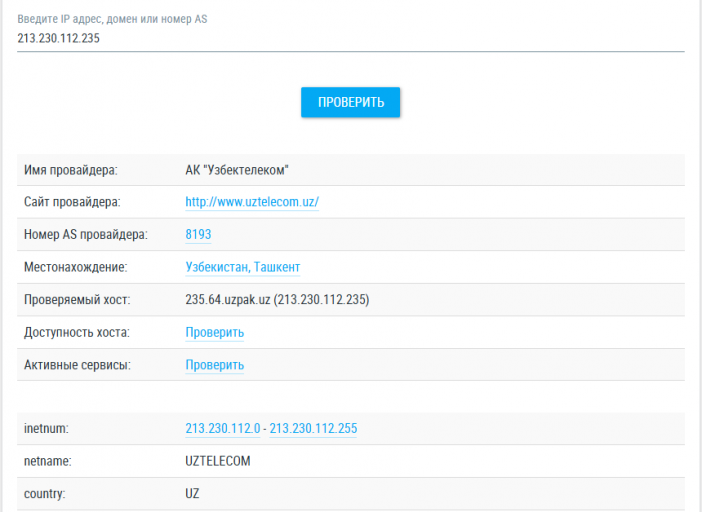Click Проверить in Доступность хоста row
This screenshot has width=702, height=512.
pyautogui.click(x=214, y=333)
